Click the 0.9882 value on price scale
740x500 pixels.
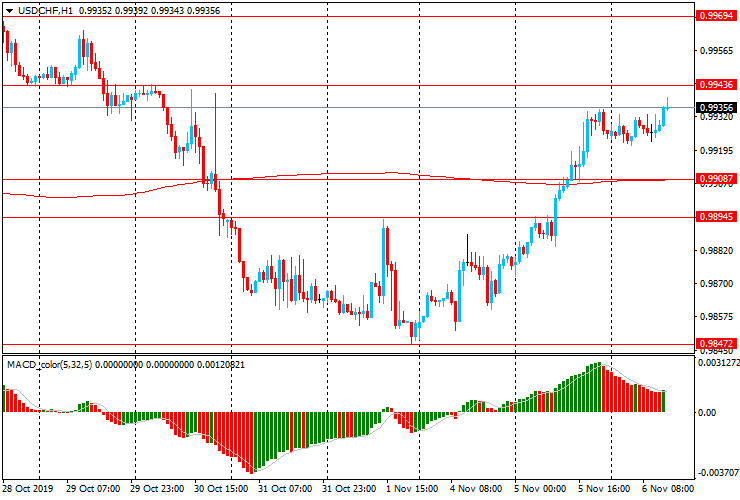(x=714, y=251)
